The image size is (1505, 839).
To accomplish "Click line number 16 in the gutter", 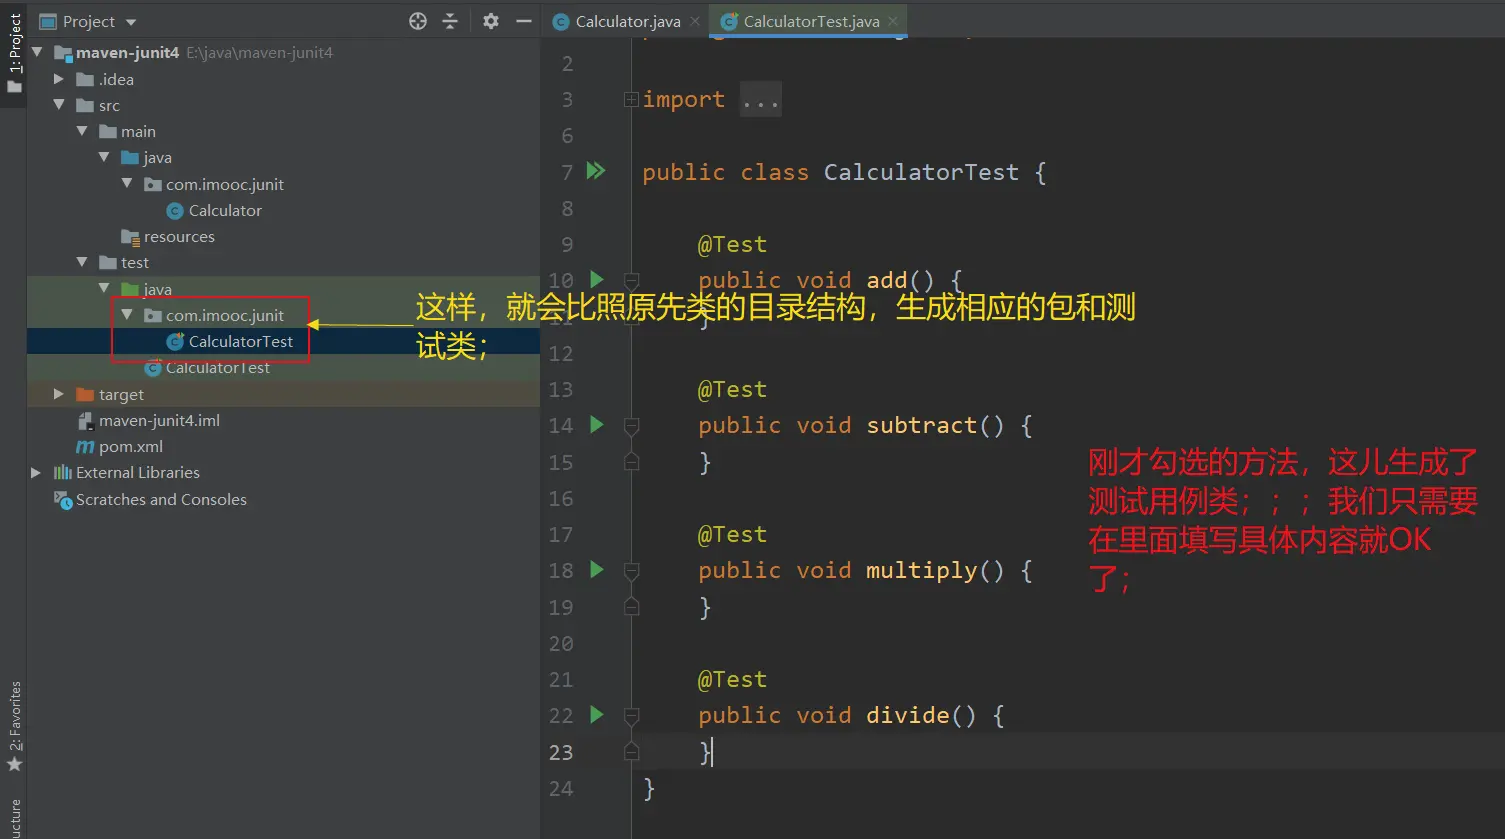I will 561,498.
